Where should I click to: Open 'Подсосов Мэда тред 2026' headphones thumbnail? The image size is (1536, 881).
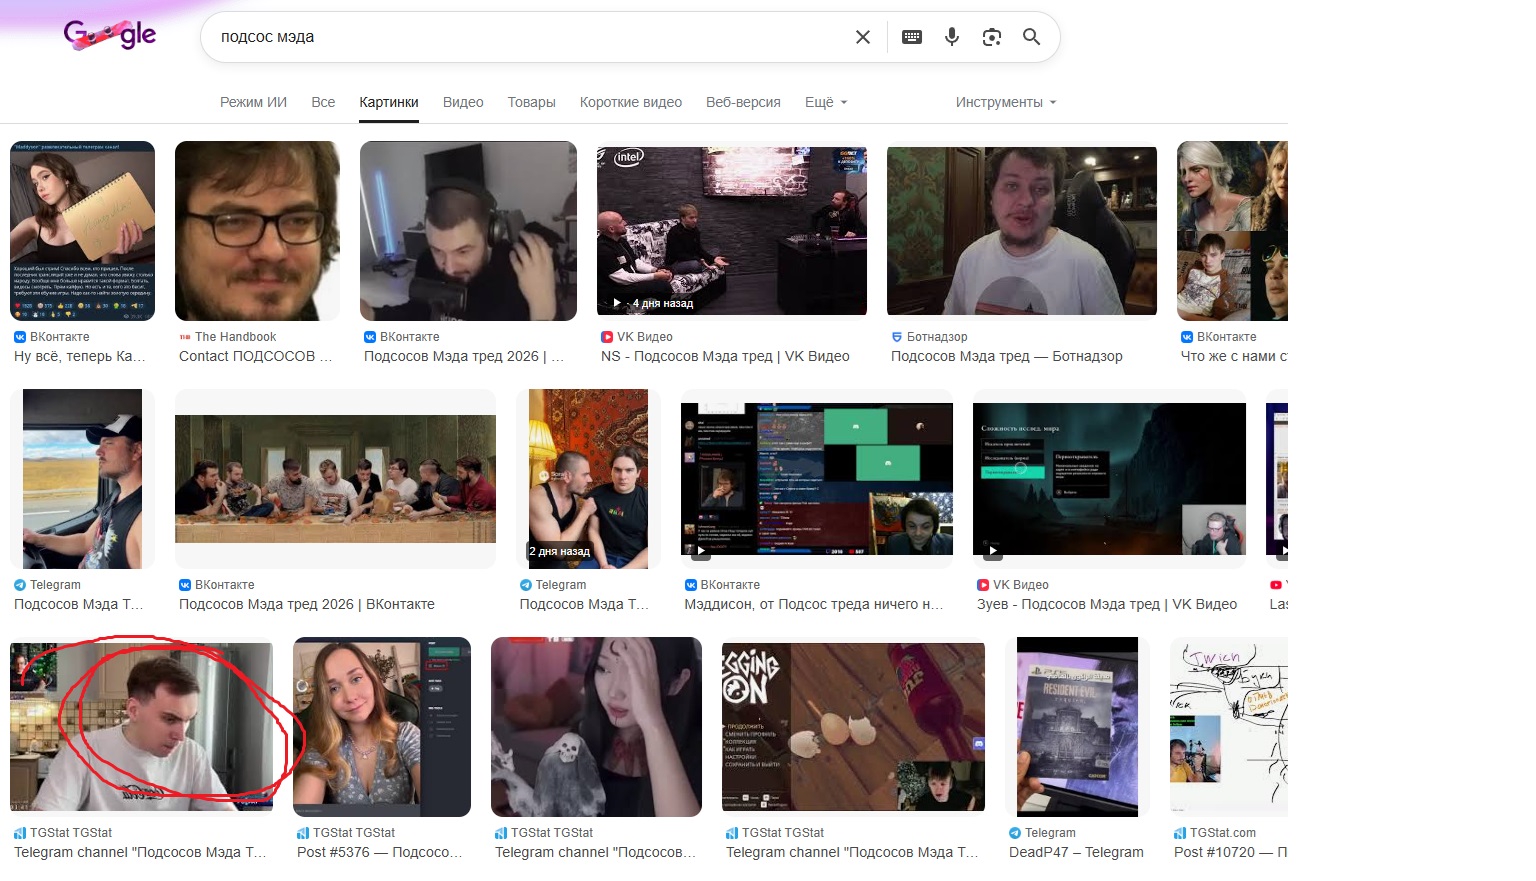(x=468, y=231)
